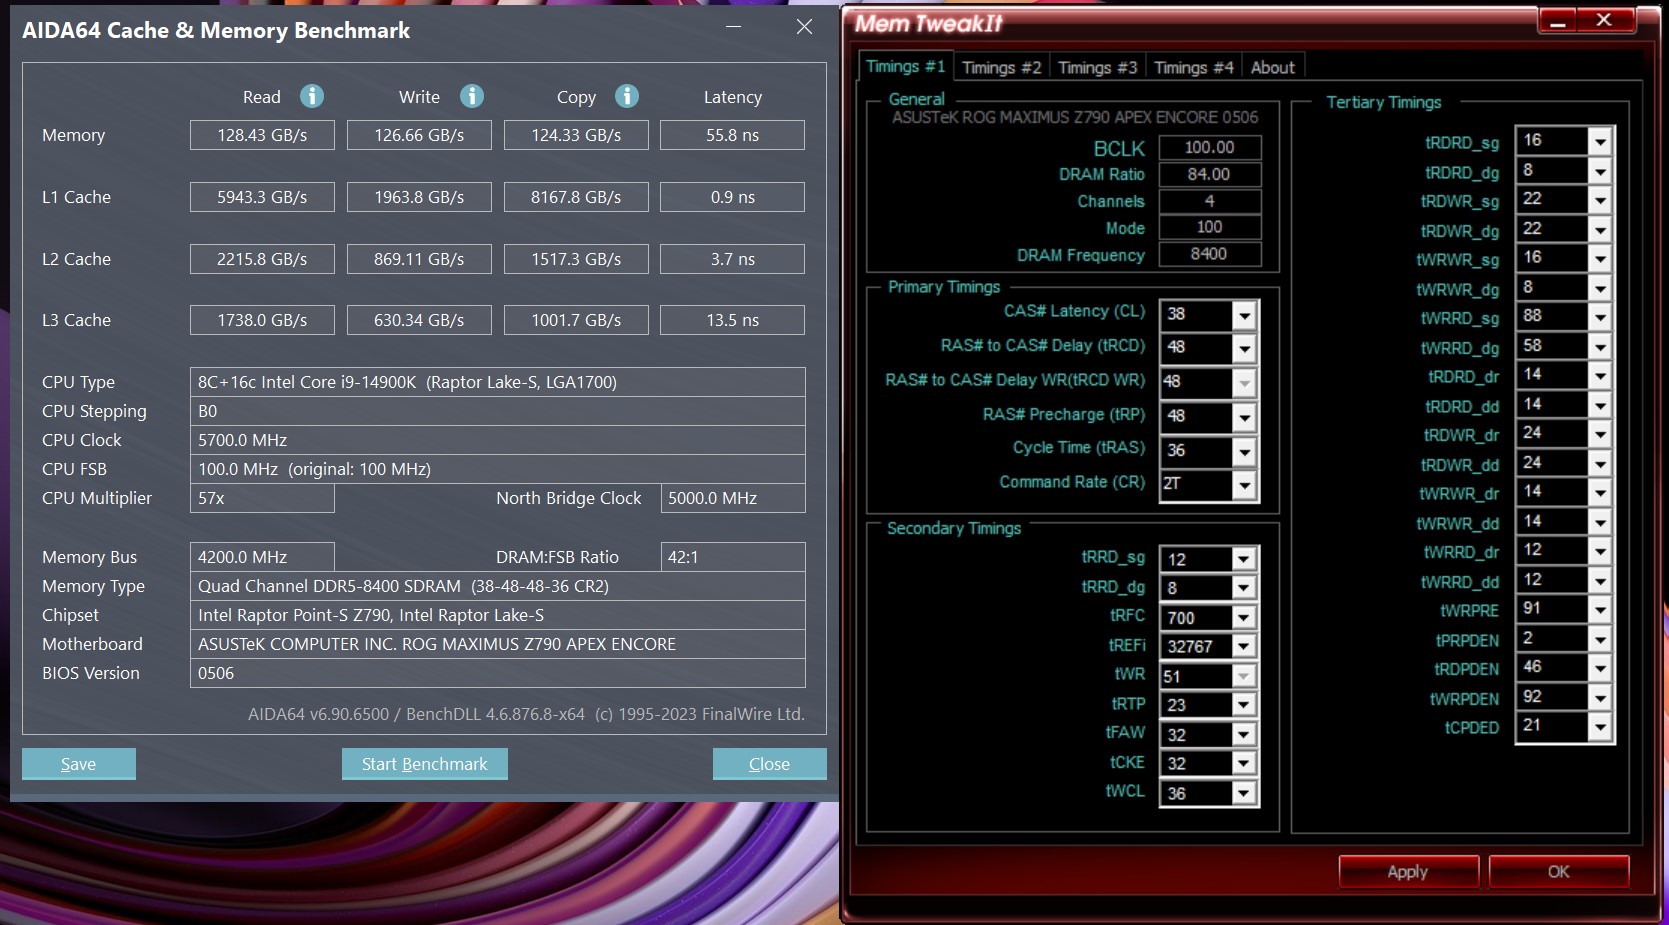Click the Close button in AIDA64
The image size is (1669, 925).
coord(769,764)
